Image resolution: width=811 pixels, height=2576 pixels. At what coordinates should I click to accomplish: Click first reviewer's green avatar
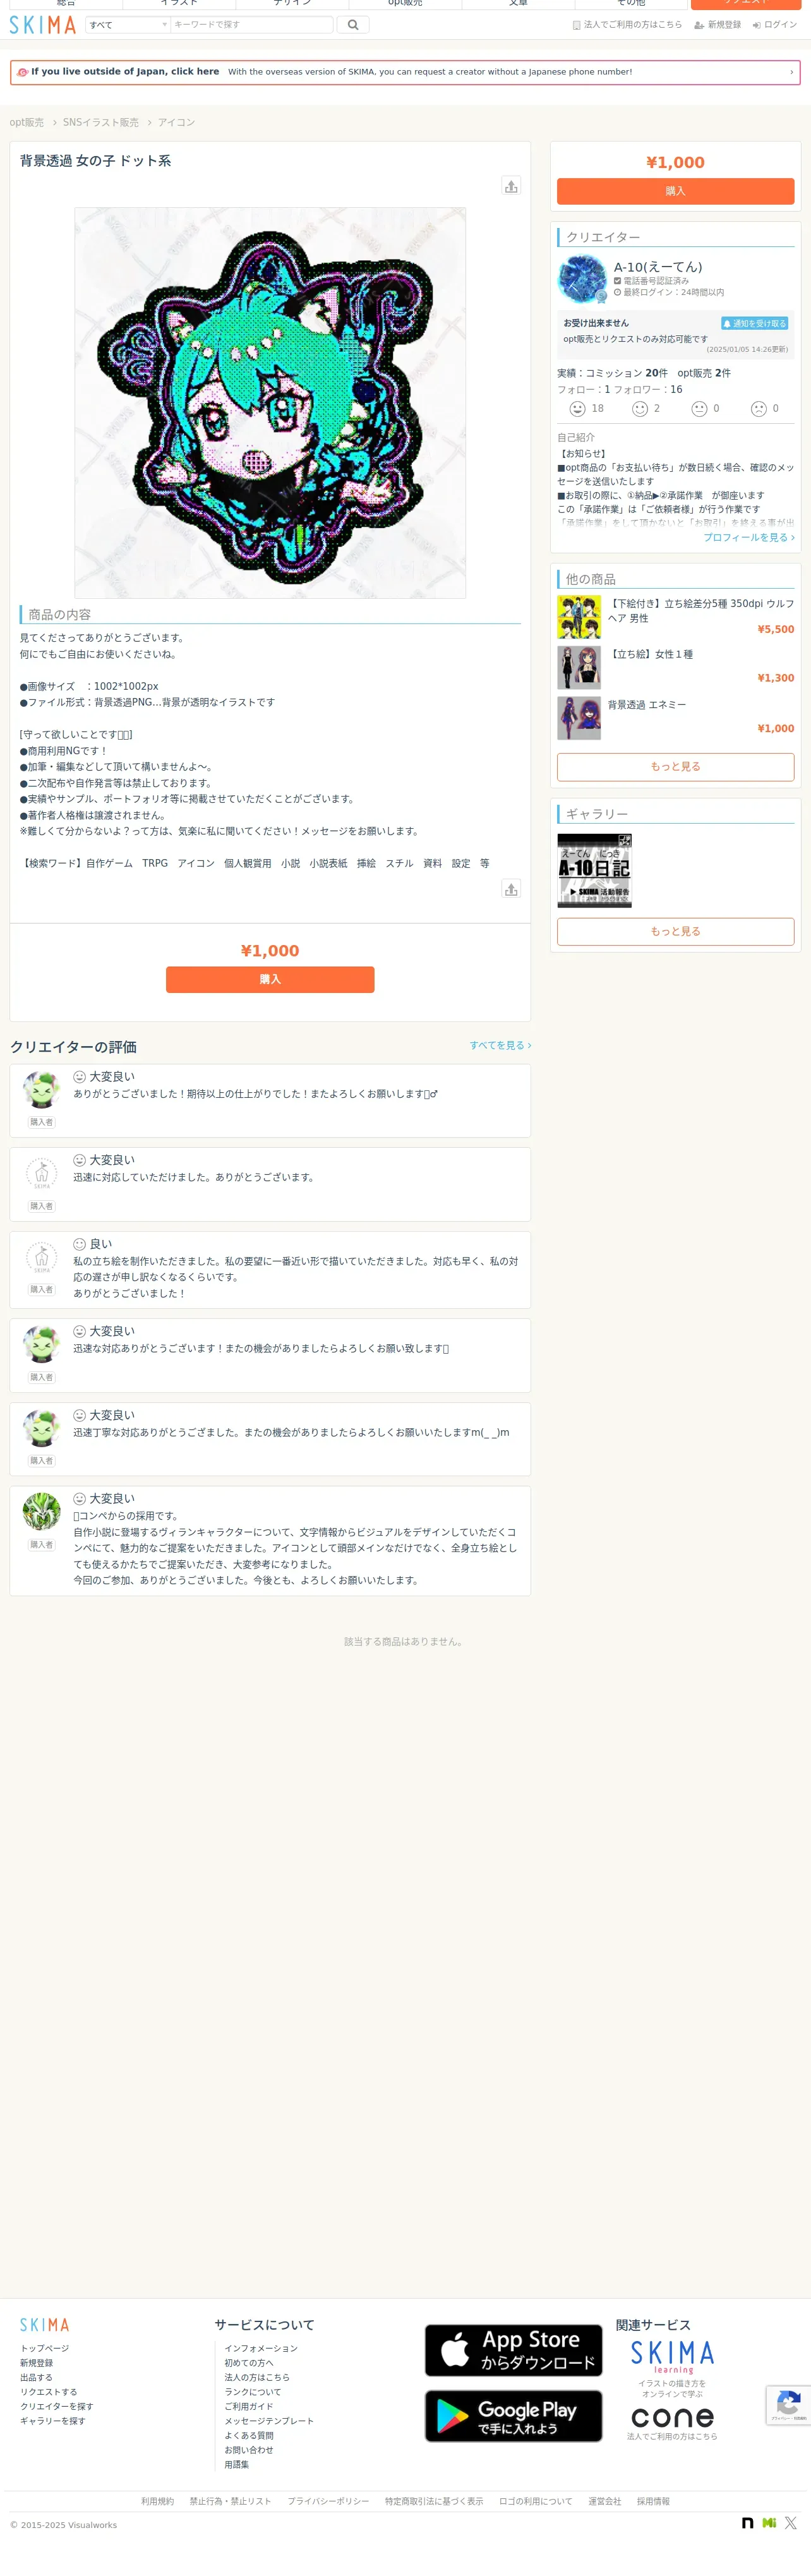pos(41,1090)
